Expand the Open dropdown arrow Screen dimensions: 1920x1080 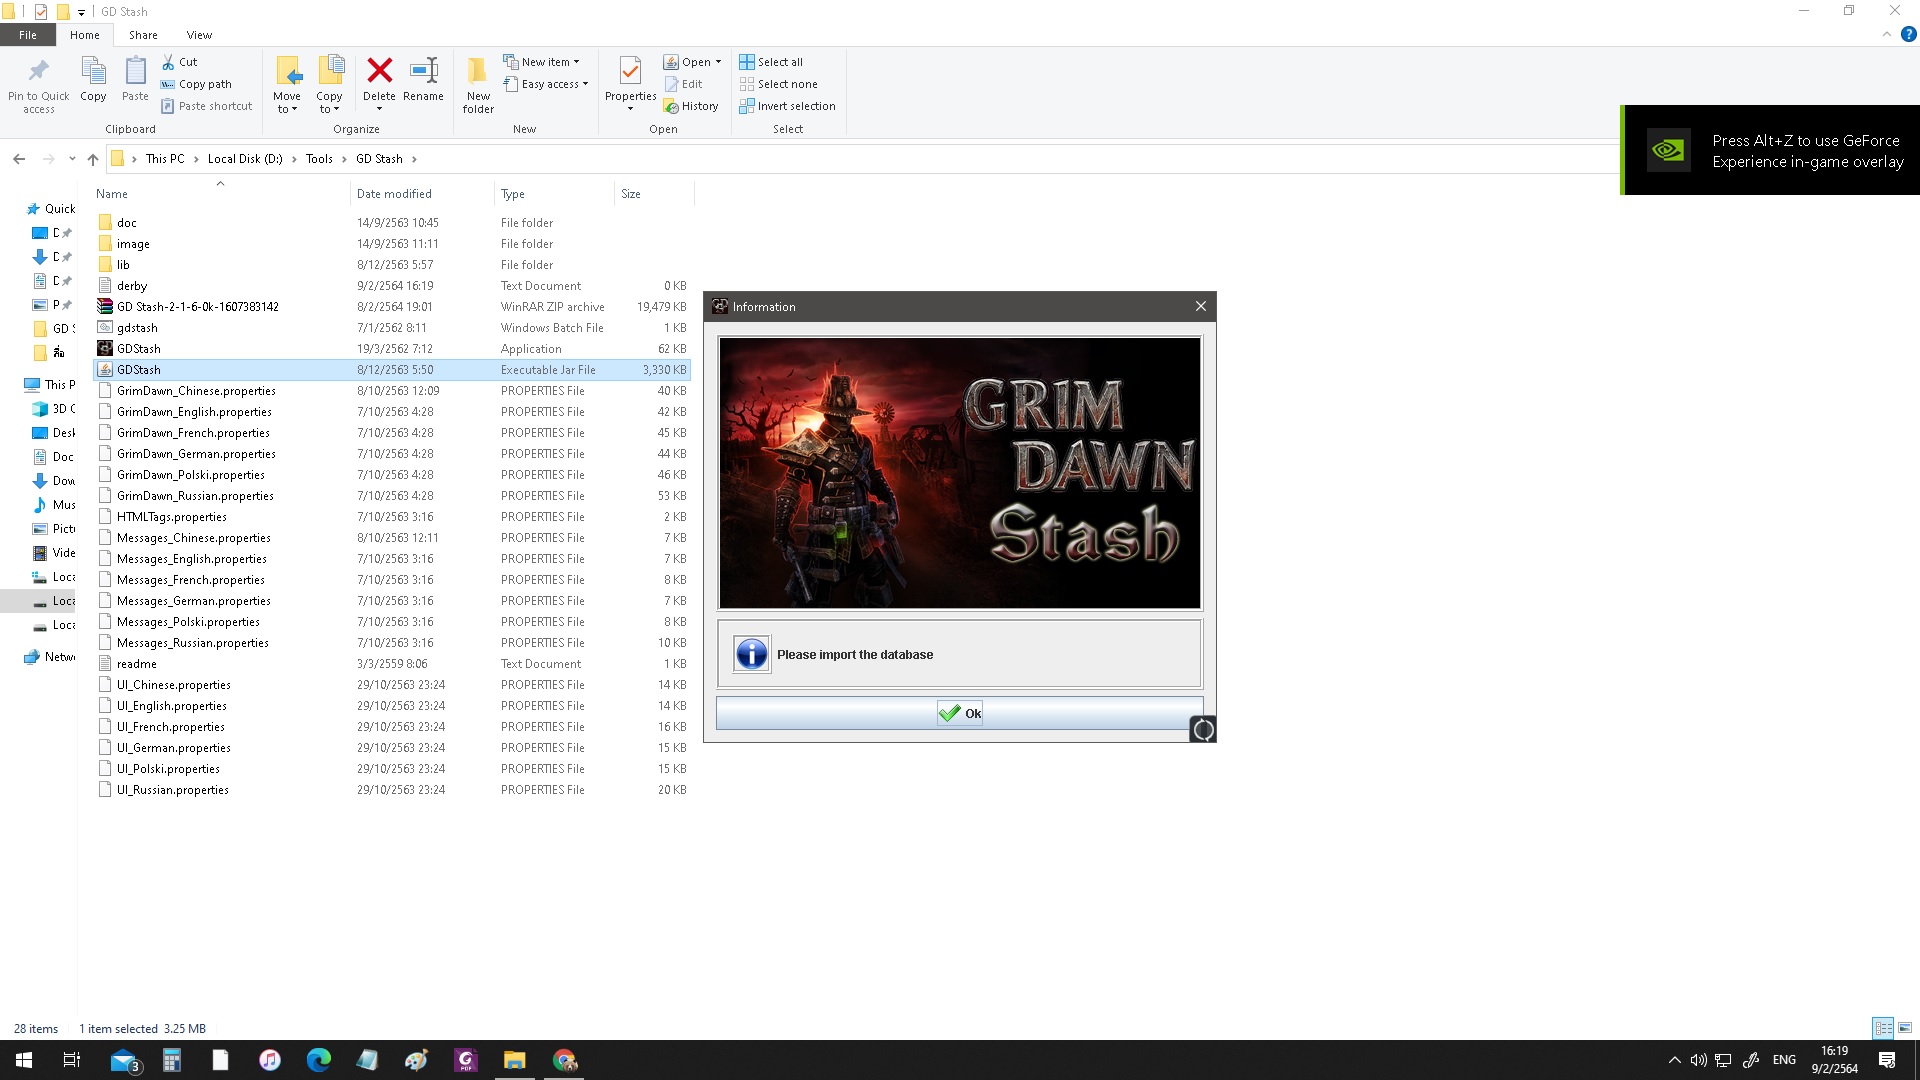tap(718, 62)
